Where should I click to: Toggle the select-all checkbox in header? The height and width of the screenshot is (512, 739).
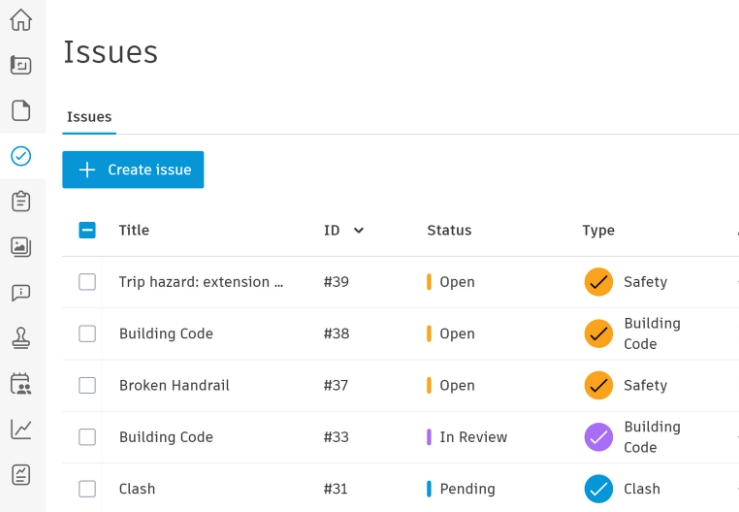(87, 230)
